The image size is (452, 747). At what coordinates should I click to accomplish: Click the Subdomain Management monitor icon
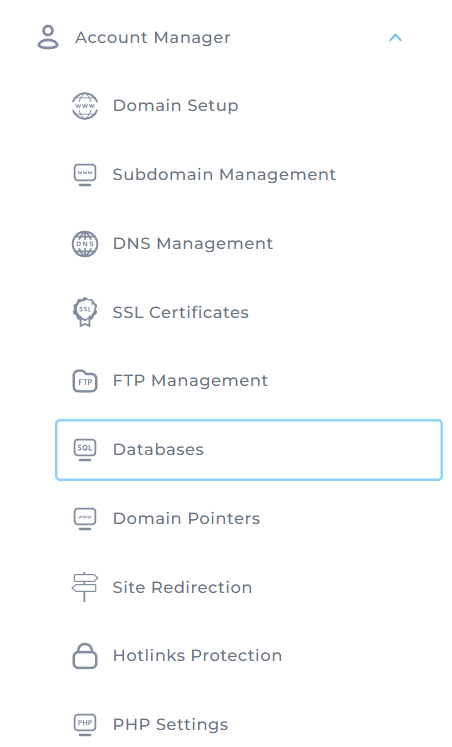point(85,175)
